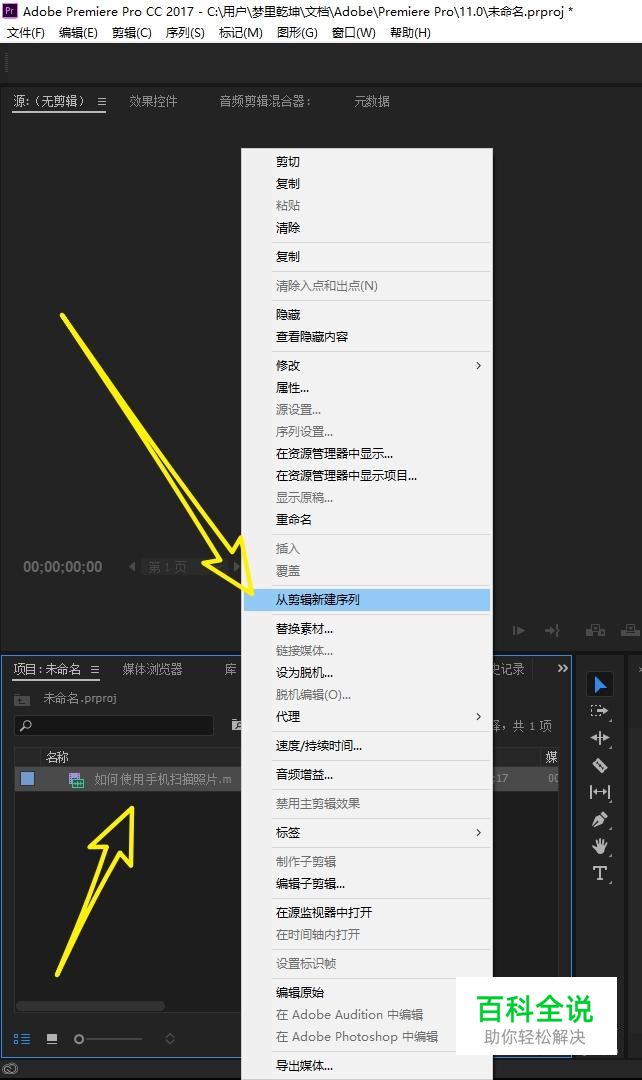Click the Insert button in Source monitor
642x1080 pixels.
pos(595,630)
